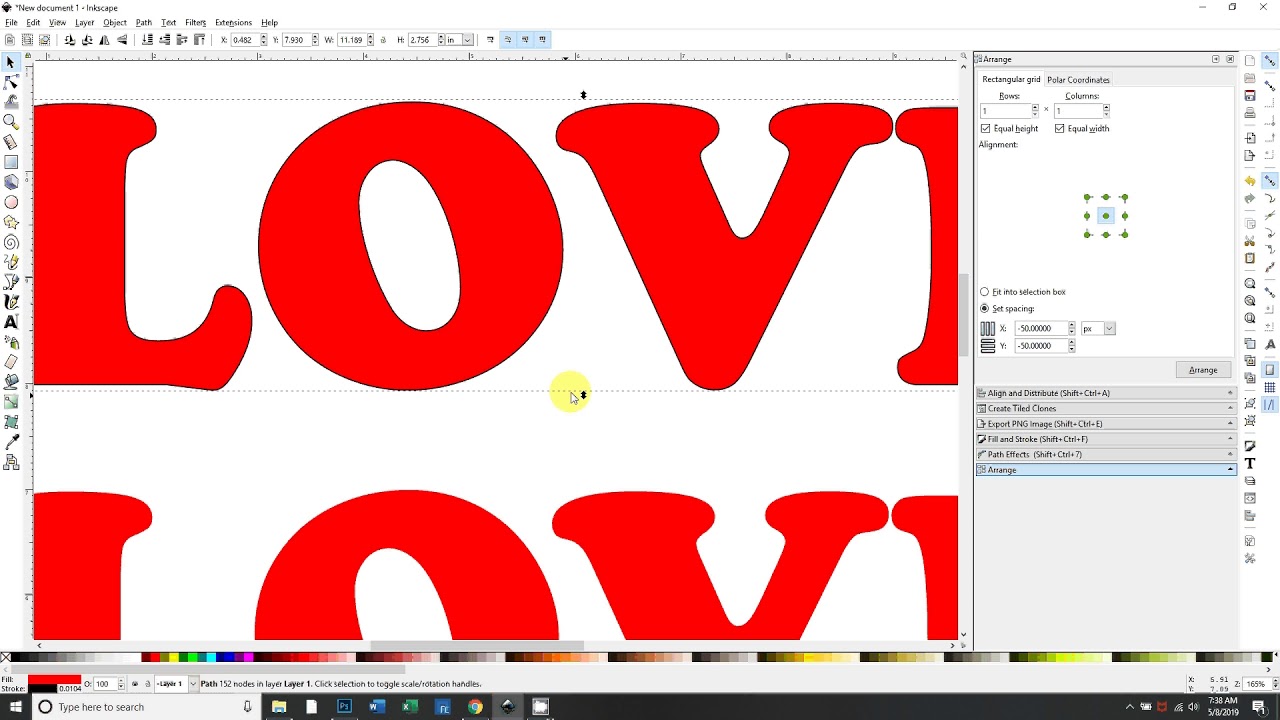The image size is (1280, 720).
Task: Select the Selector arrow tool
Action: tap(11, 62)
